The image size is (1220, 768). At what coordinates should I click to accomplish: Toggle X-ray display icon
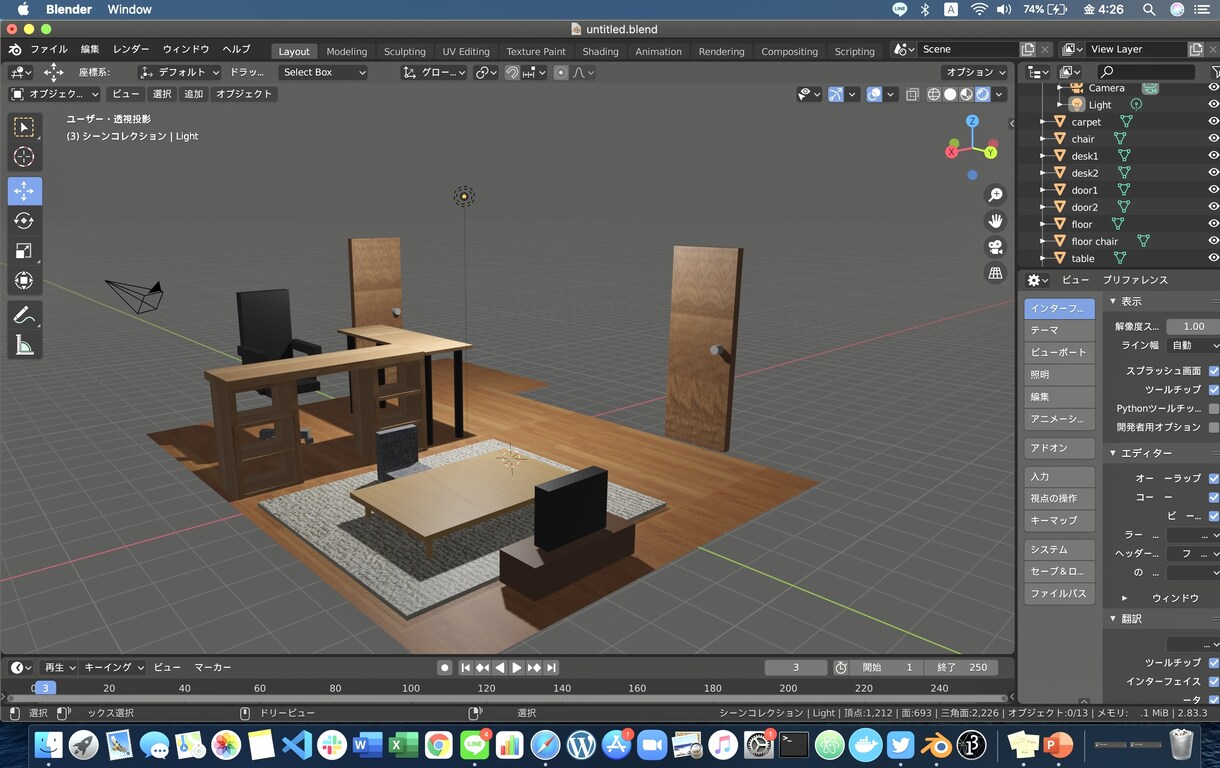tap(912, 94)
